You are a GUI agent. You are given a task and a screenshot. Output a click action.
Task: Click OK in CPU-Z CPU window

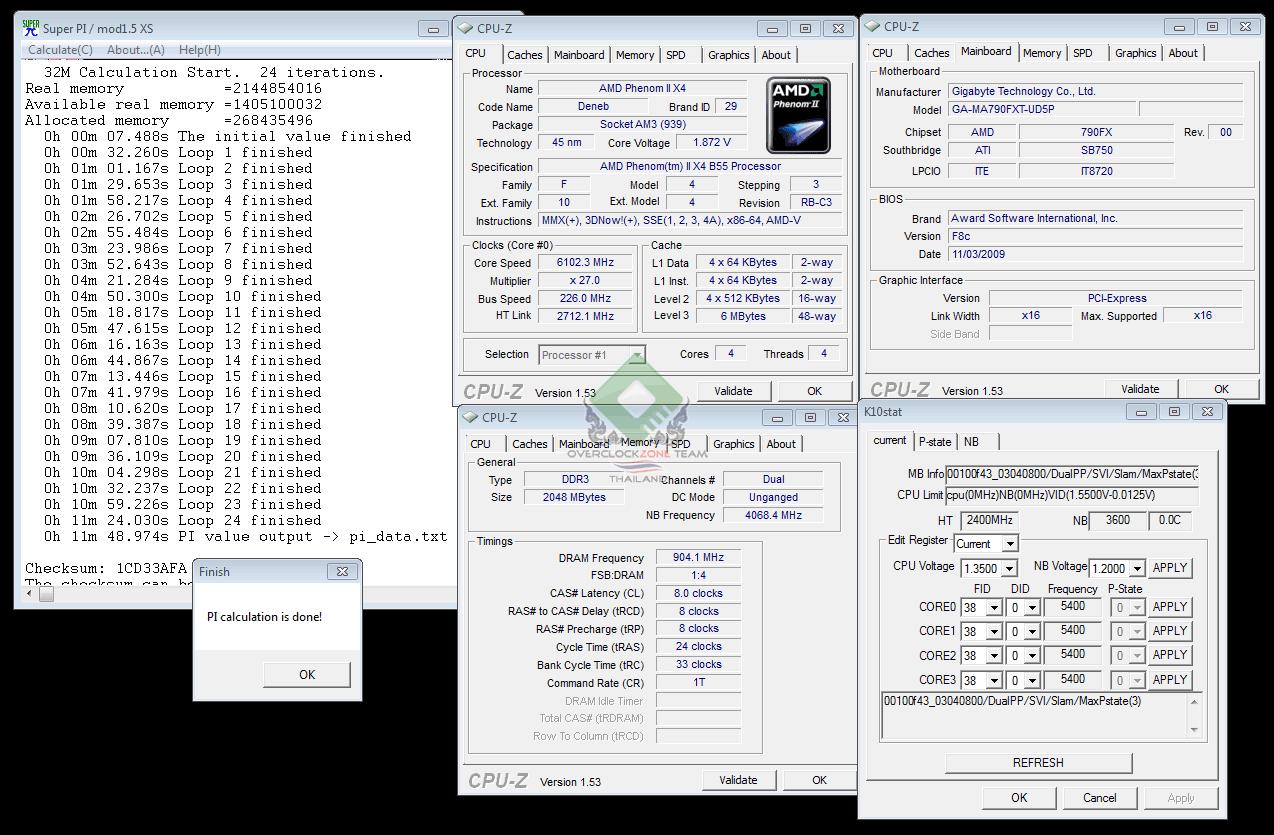pos(814,391)
